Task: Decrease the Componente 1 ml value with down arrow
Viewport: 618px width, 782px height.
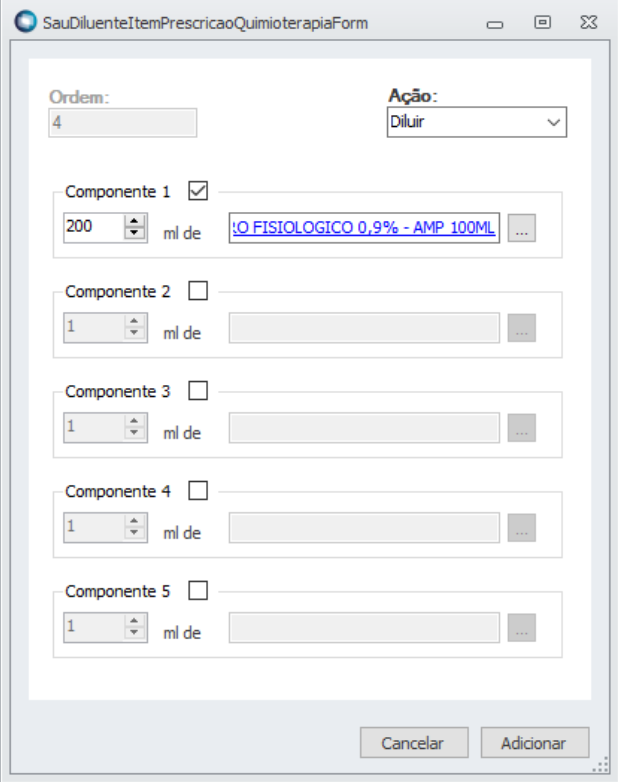Action: pyautogui.click(x=134, y=233)
